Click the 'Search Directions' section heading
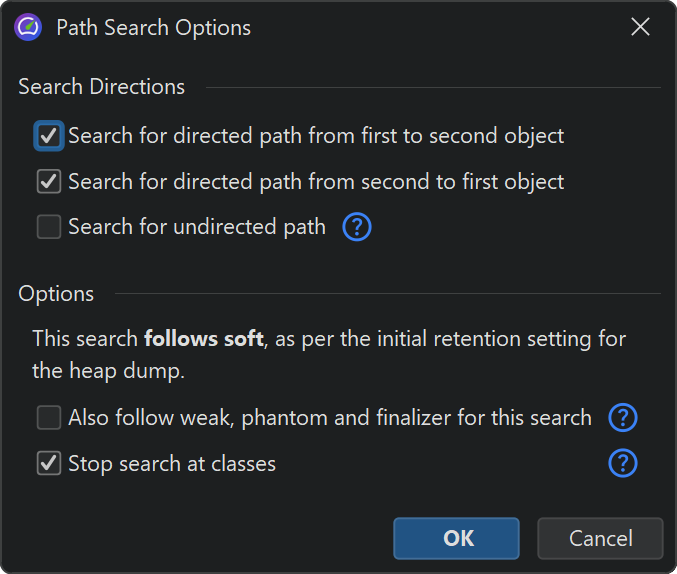 pos(101,87)
